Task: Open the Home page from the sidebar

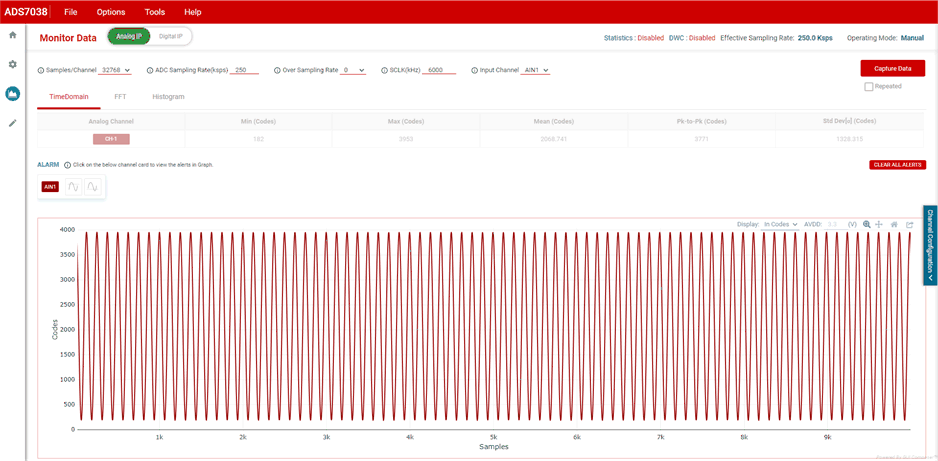Action: [x=13, y=35]
